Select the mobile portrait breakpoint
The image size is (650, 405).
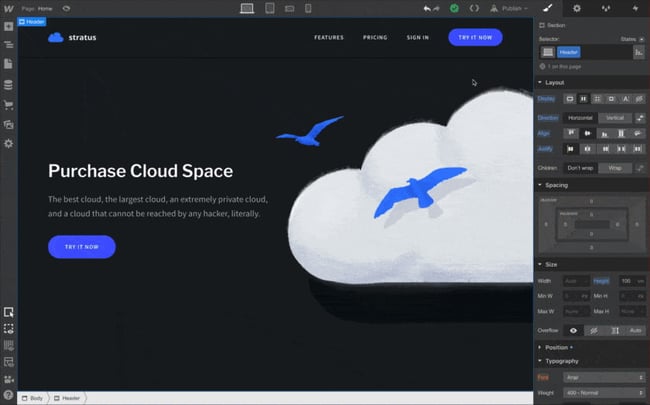click(308, 8)
